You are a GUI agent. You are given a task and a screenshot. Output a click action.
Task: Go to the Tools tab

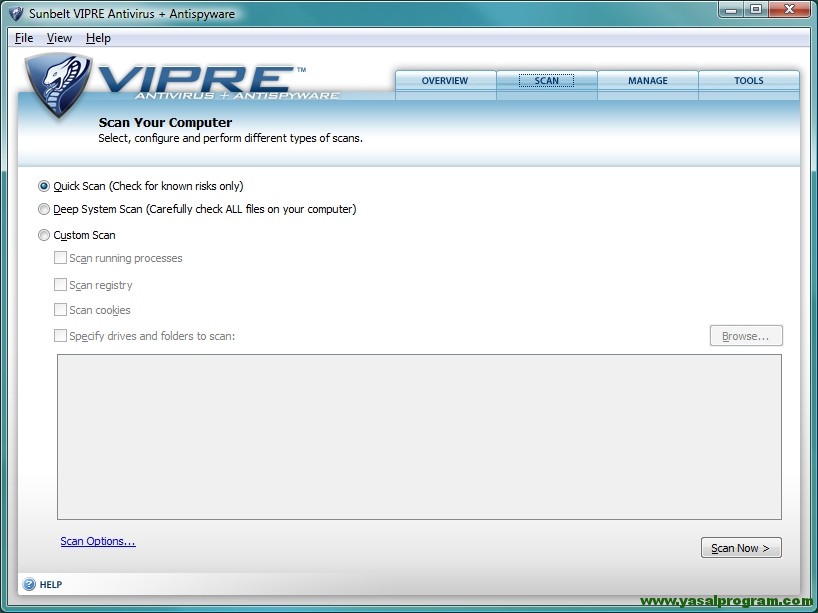coord(748,81)
